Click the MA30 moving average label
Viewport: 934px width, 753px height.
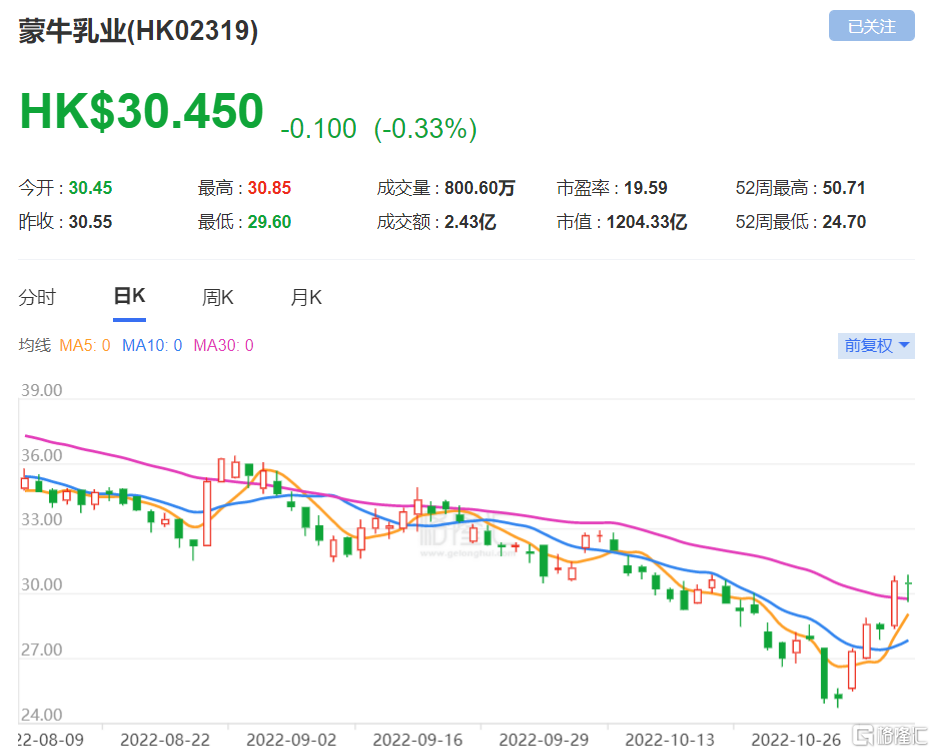pyautogui.click(x=223, y=346)
